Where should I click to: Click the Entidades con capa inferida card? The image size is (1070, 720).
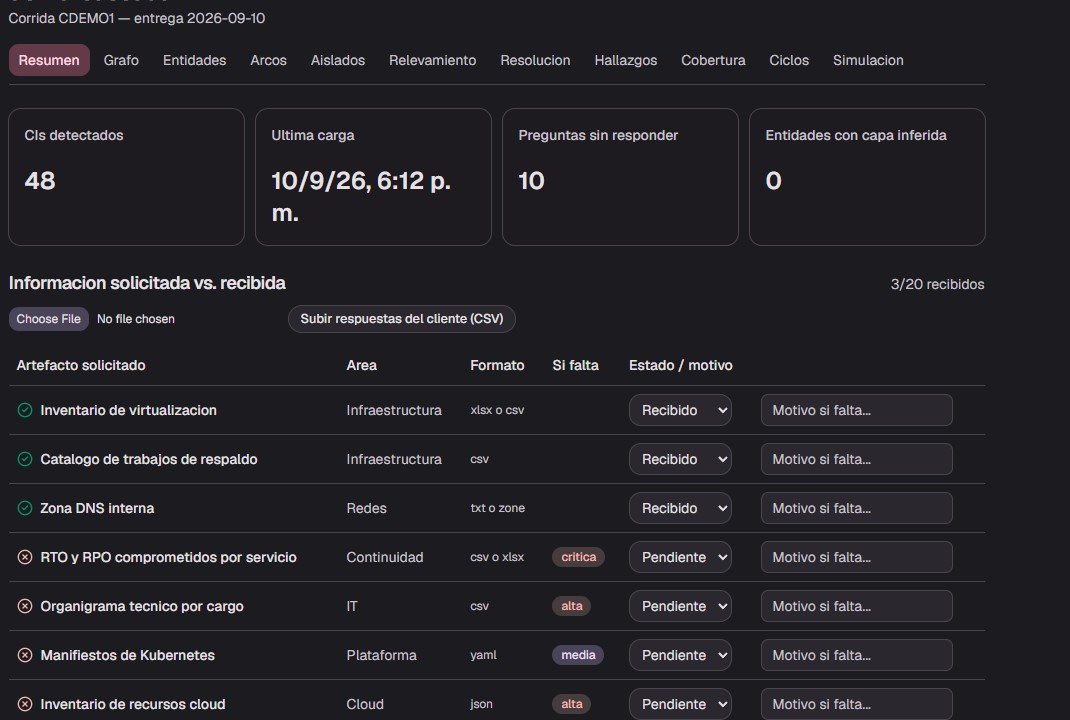point(867,177)
